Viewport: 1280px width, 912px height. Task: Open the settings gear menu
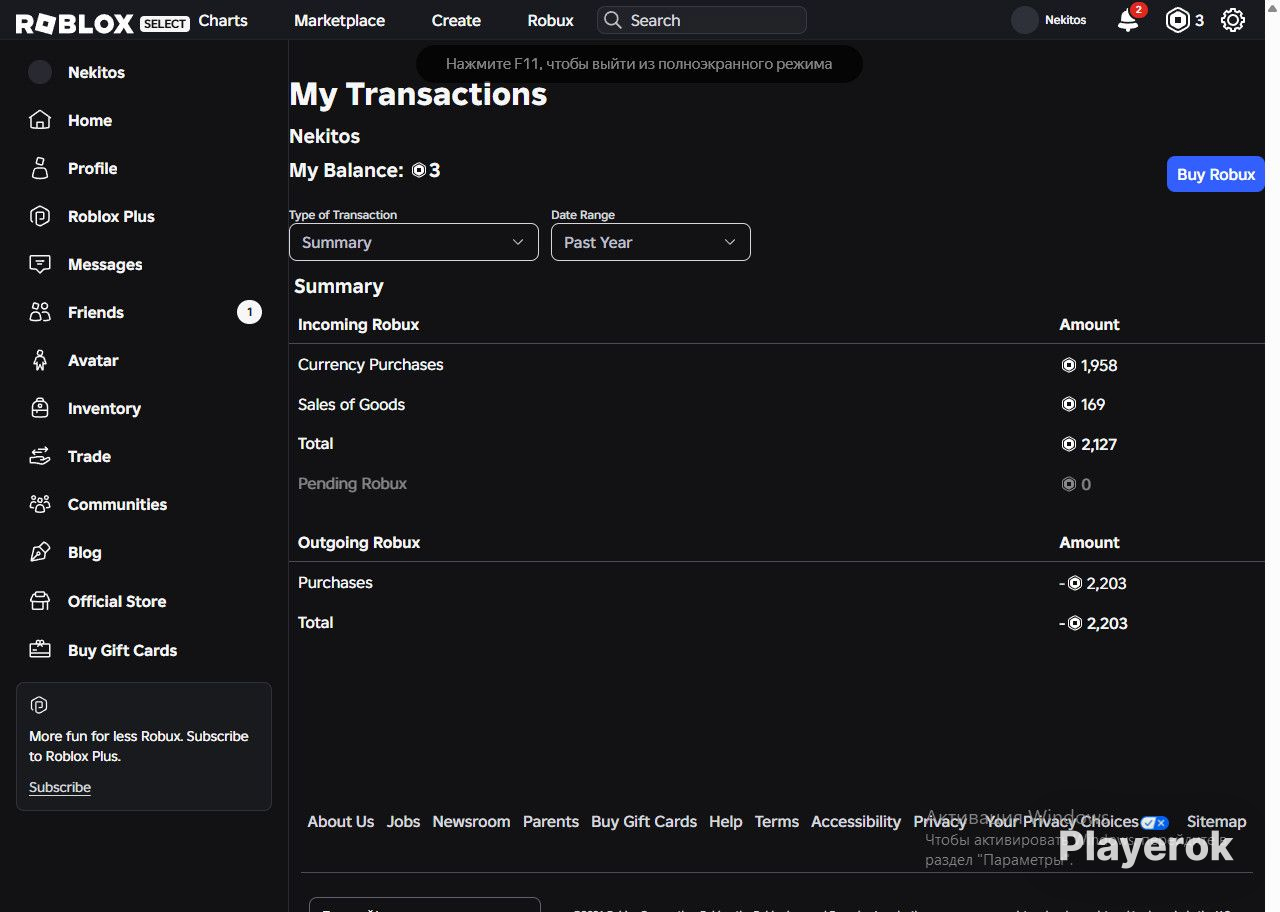click(x=1233, y=20)
